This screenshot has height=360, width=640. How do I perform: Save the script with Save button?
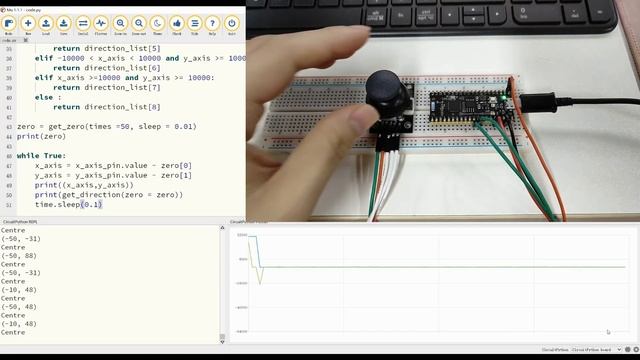coord(64,25)
